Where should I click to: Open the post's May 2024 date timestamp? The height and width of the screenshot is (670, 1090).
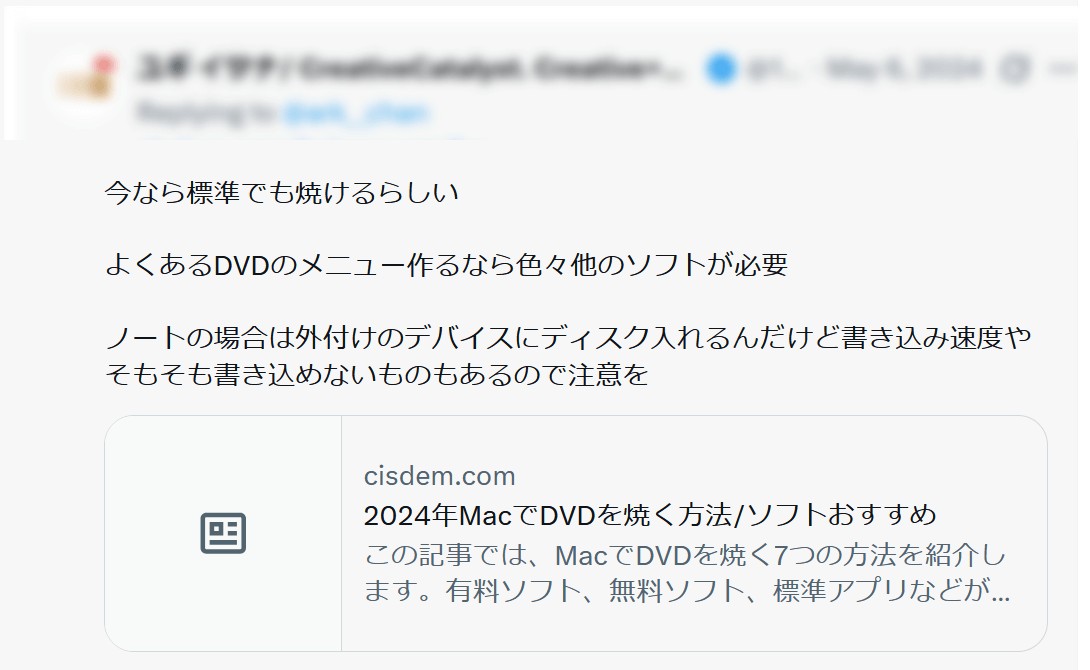(x=904, y=69)
